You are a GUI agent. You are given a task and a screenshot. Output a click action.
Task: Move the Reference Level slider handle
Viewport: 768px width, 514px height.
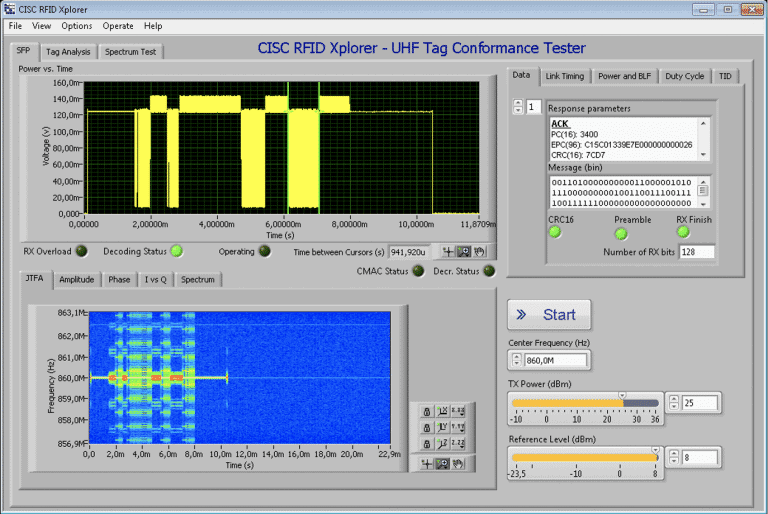(x=655, y=450)
